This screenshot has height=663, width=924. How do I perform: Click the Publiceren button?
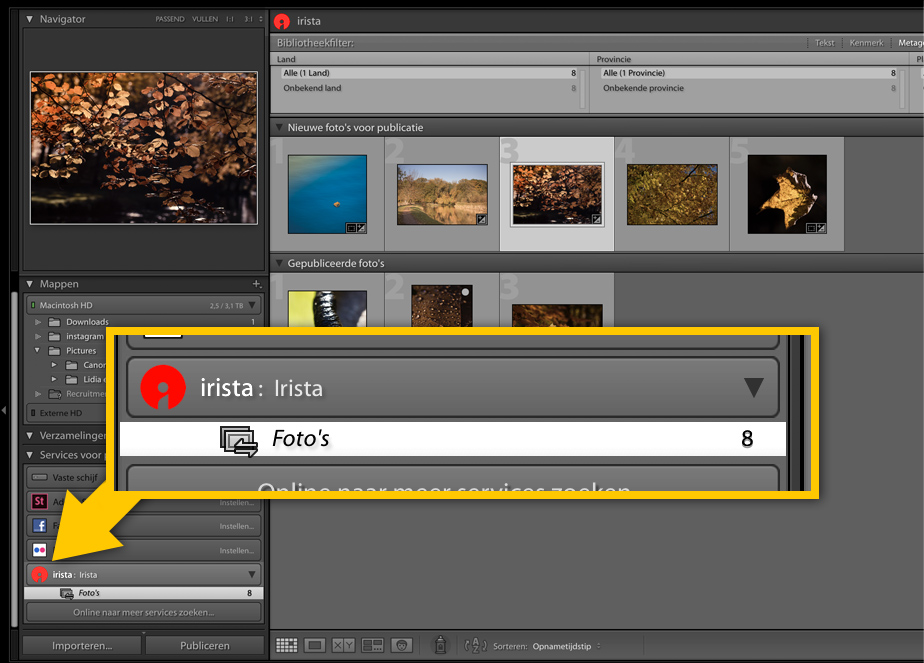(x=205, y=646)
